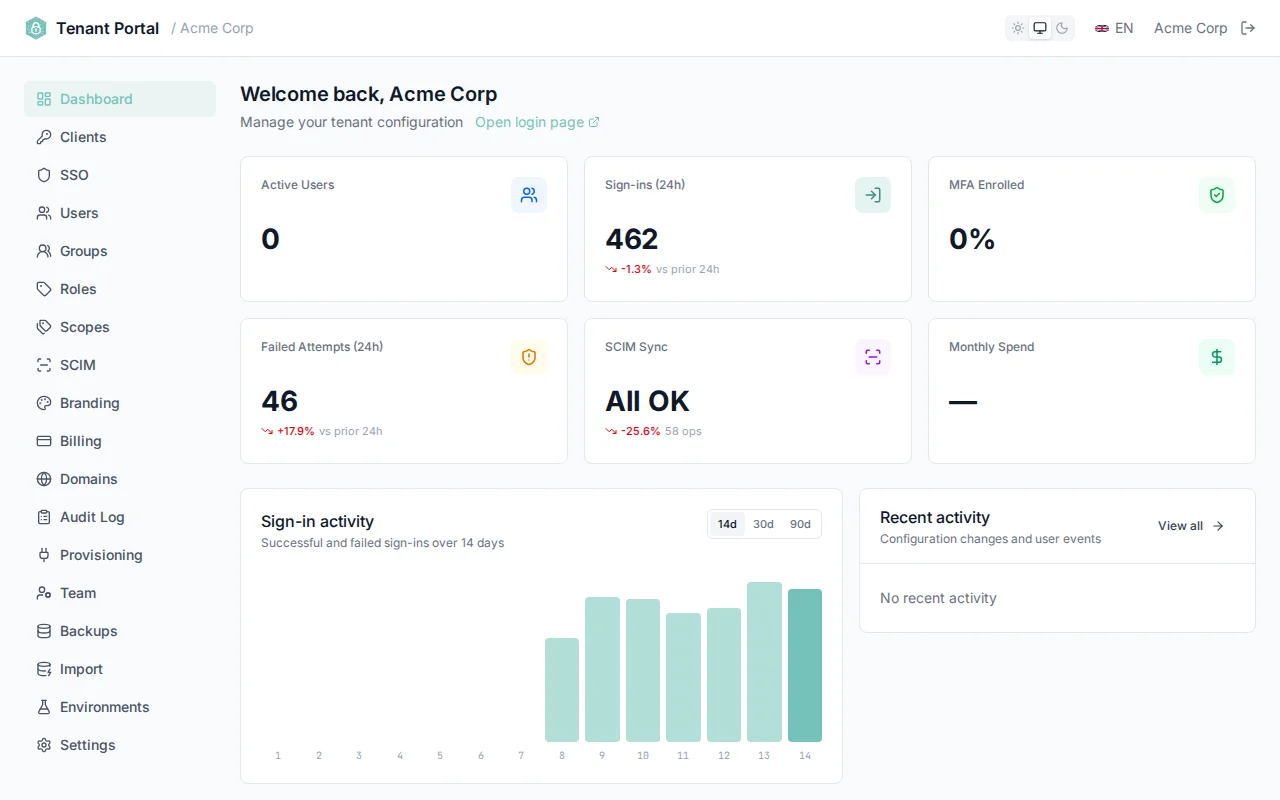Navigate to Groups
The image size is (1280, 800).
120,251
